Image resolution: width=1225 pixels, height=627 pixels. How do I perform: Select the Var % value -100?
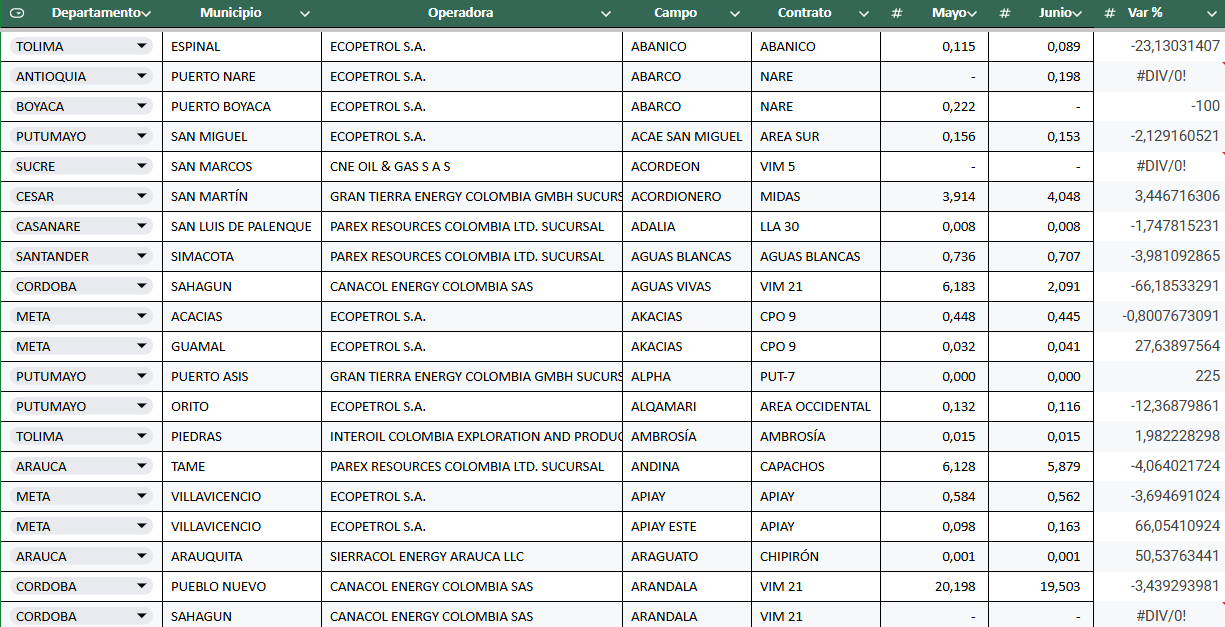[1160, 107]
